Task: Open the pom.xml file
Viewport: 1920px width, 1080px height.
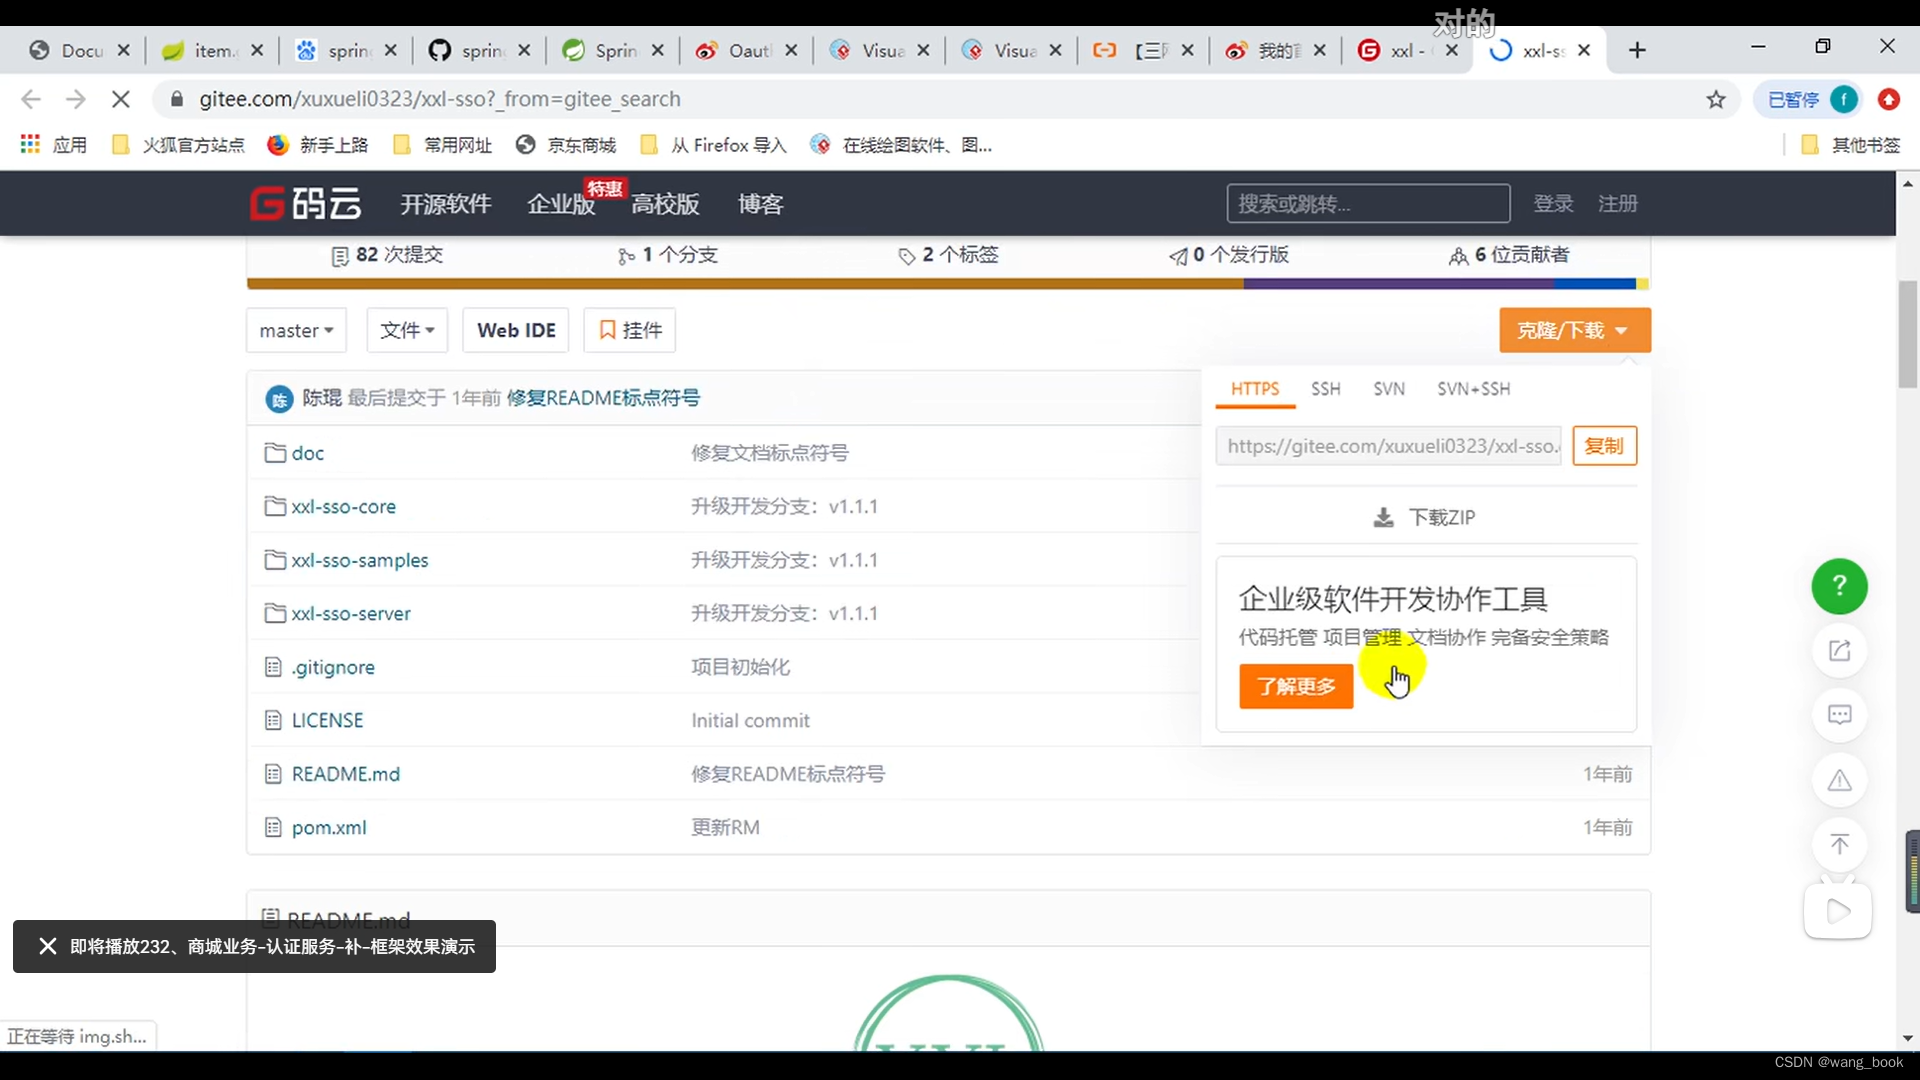Action: point(328,828)
